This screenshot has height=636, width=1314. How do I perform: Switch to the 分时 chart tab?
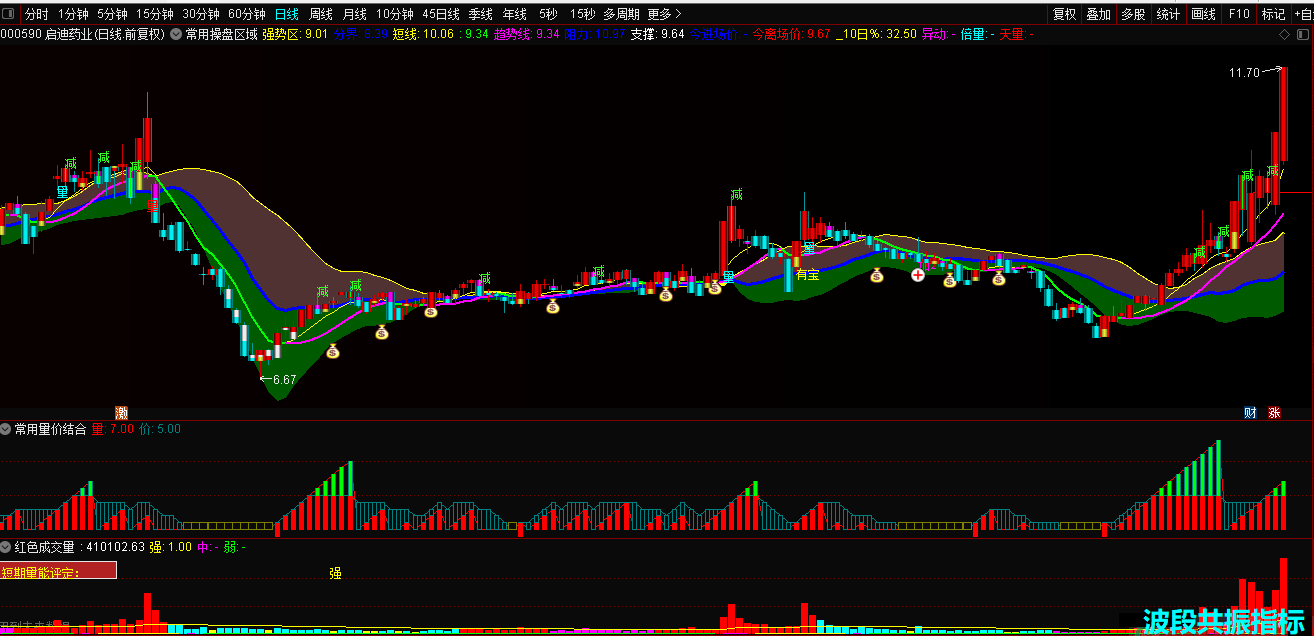click(36, 14)
